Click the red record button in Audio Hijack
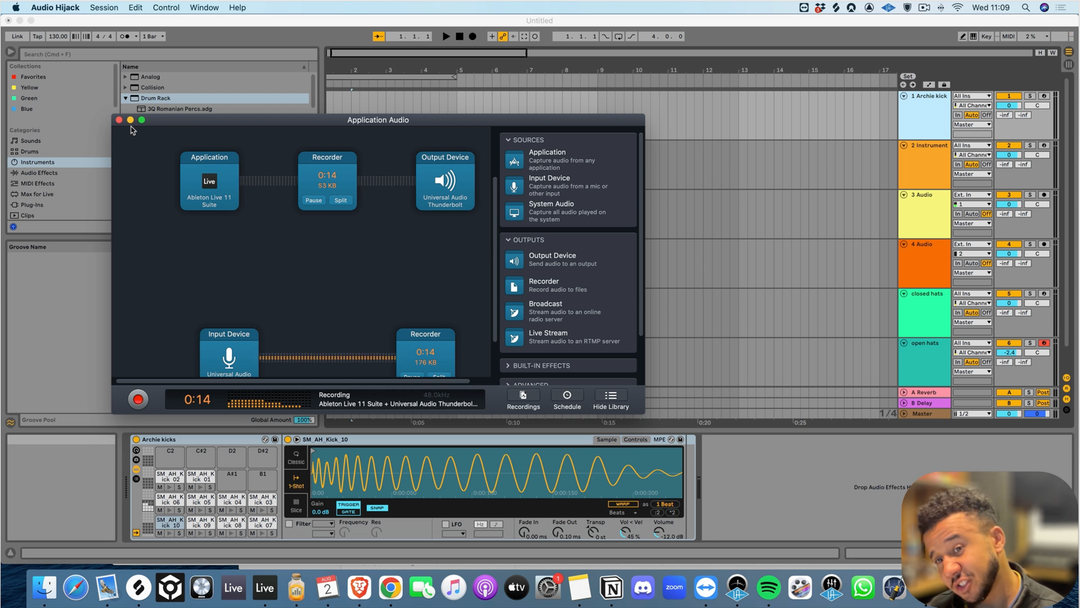This screenshot has height=608, width=1080. point(138,399)
